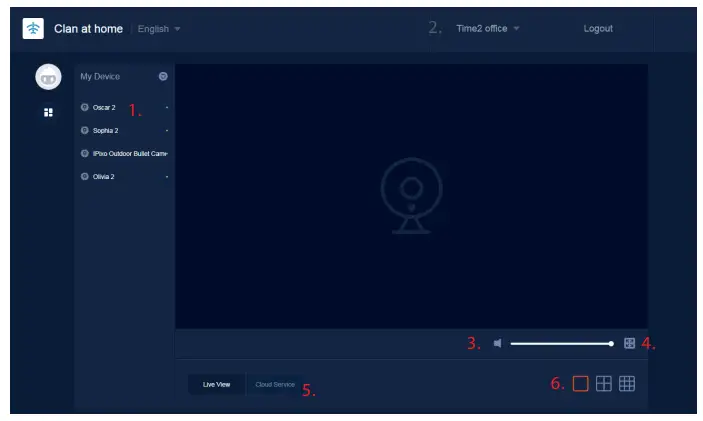Click the volume slider handle
The width and height of the screenshot is (703, 421).
click(611, 344)
